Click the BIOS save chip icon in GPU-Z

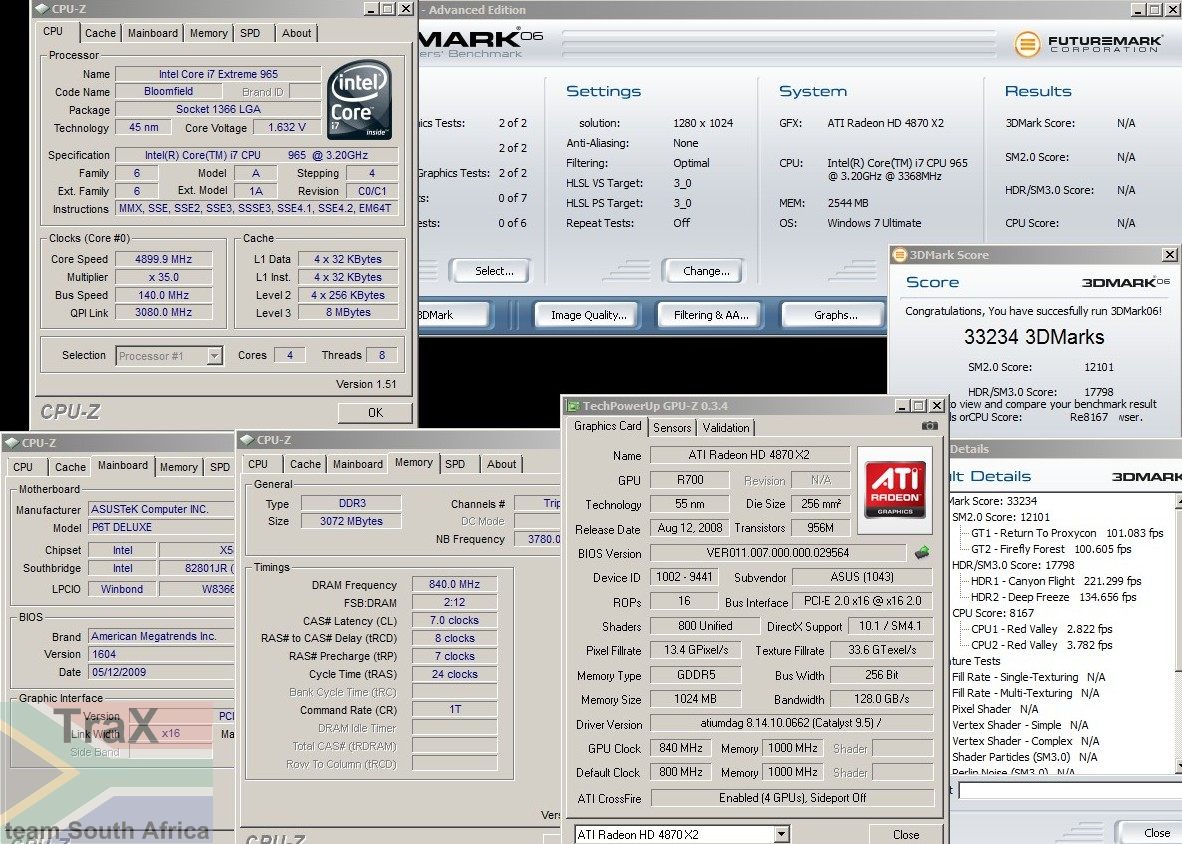[x=922, y=553]
